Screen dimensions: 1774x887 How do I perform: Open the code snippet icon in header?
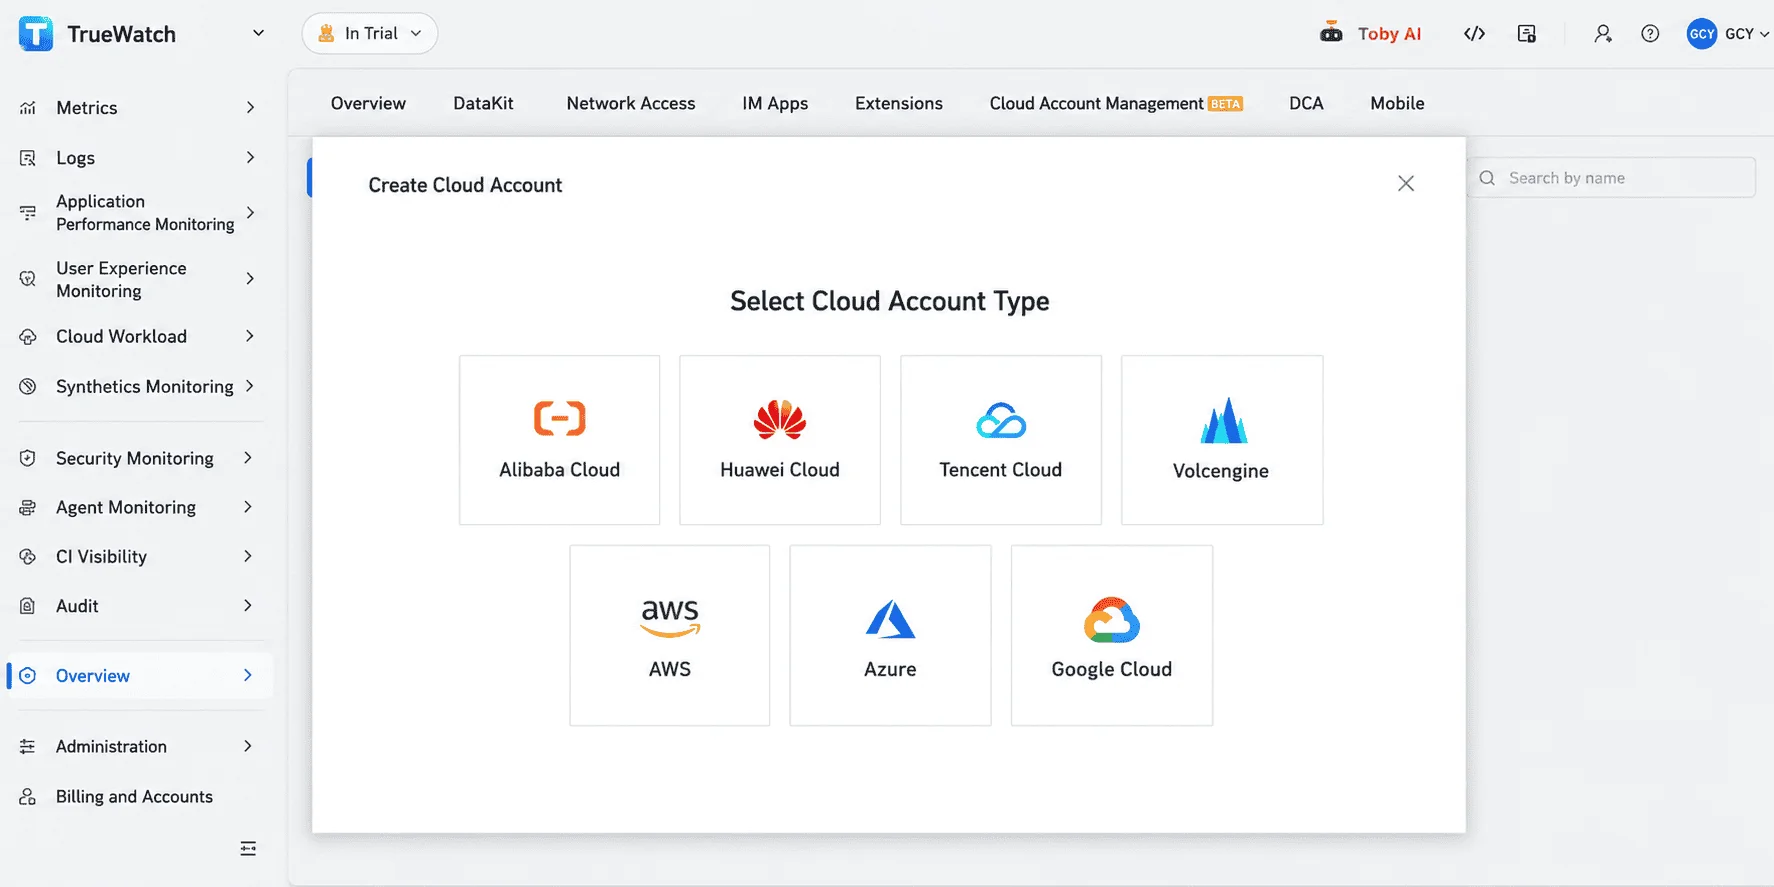tap(1474, 34)
